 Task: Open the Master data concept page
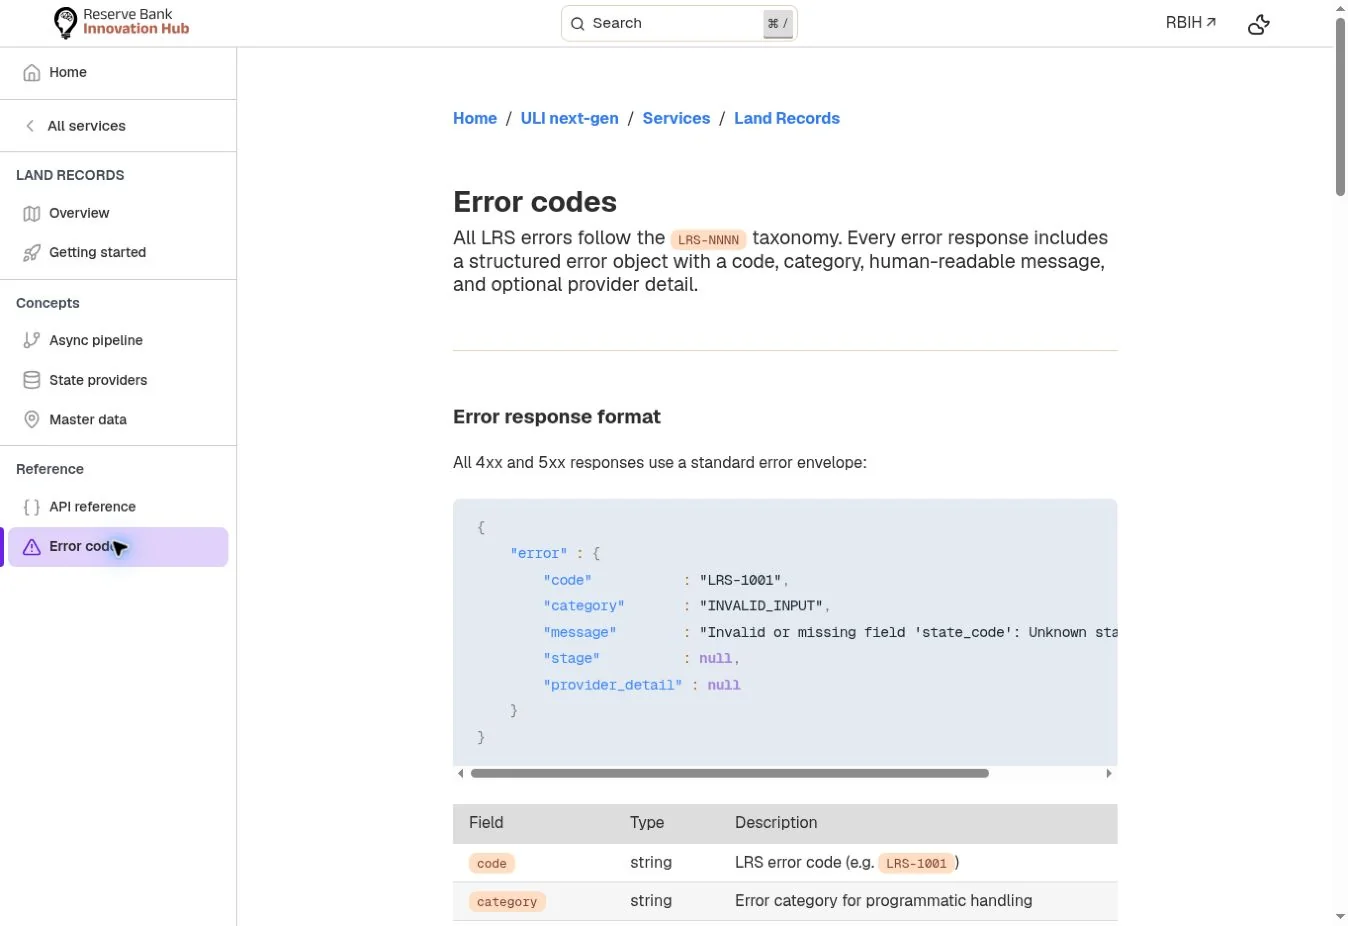(x=118, y=420)
